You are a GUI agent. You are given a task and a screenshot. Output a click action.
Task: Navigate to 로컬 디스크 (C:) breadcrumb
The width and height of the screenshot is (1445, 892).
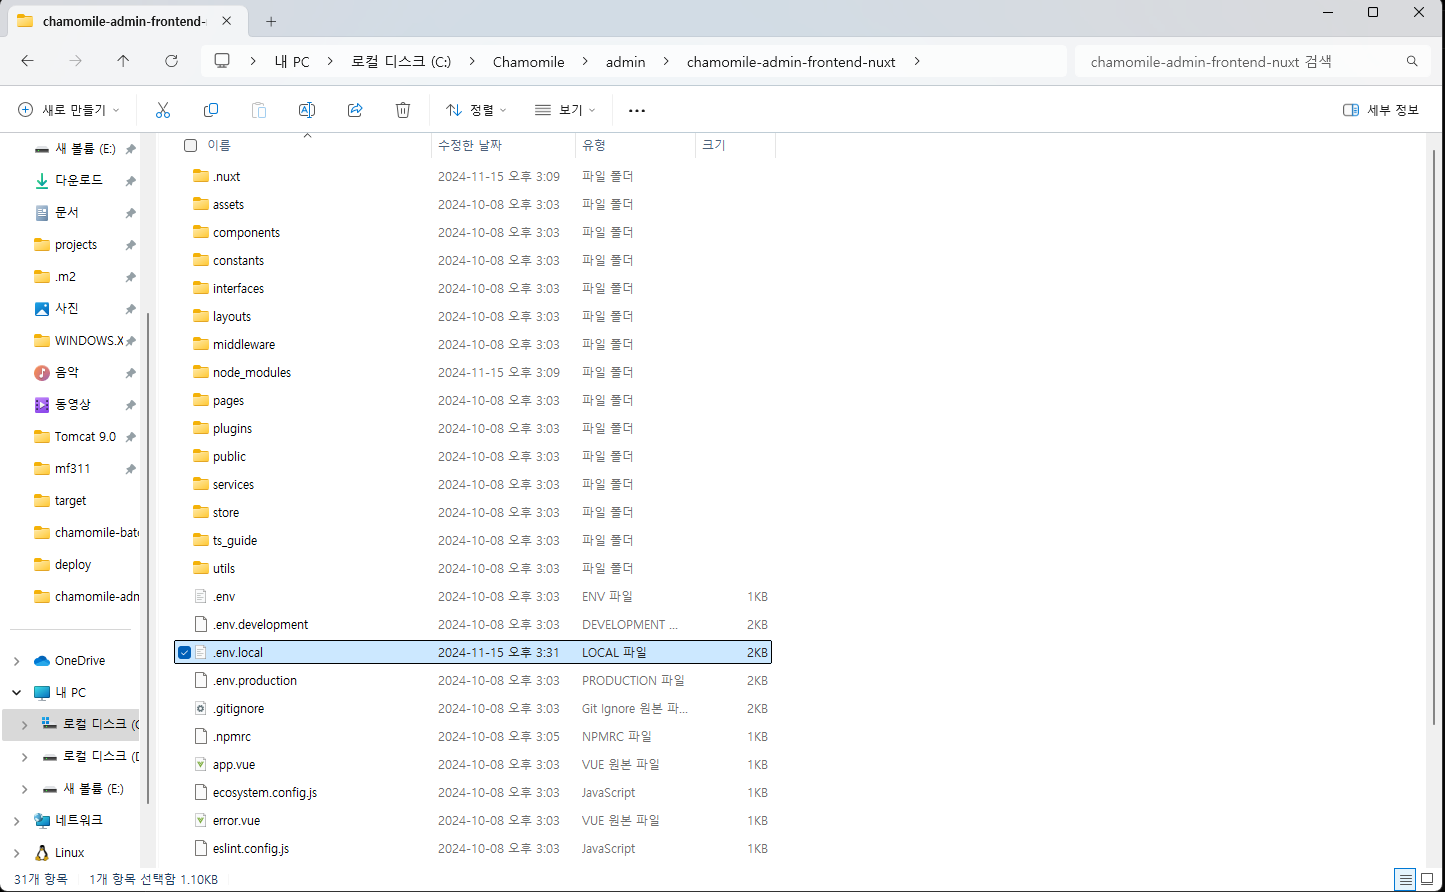pos(401,61)
